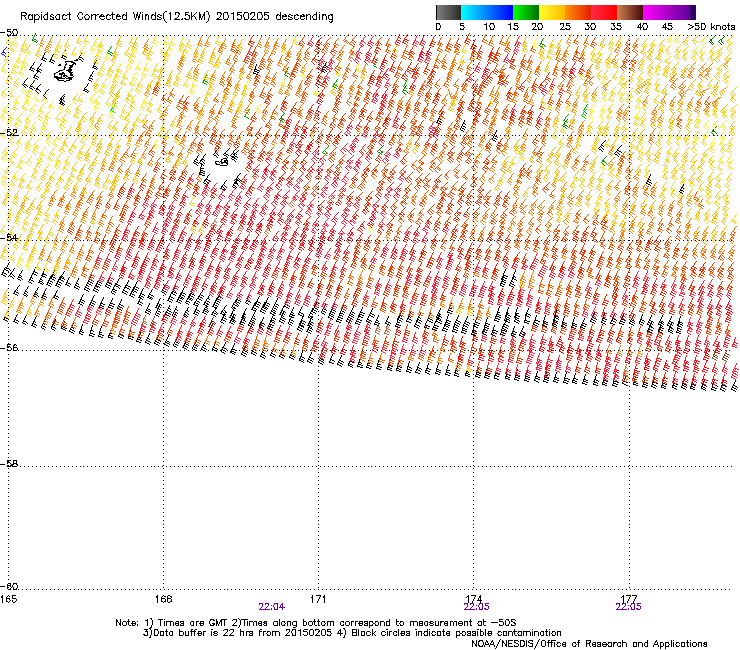Screen dimensions: 740x650
Task: Click the blue wind barb at left edge
Action: pyautogui.click(x=5, y=52)
